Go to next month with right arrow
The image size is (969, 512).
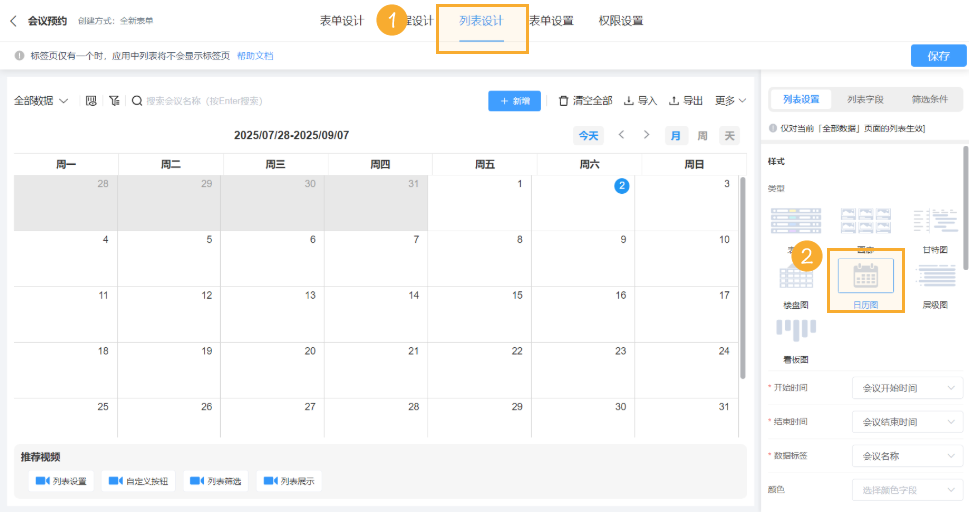(x=647, y=135)
